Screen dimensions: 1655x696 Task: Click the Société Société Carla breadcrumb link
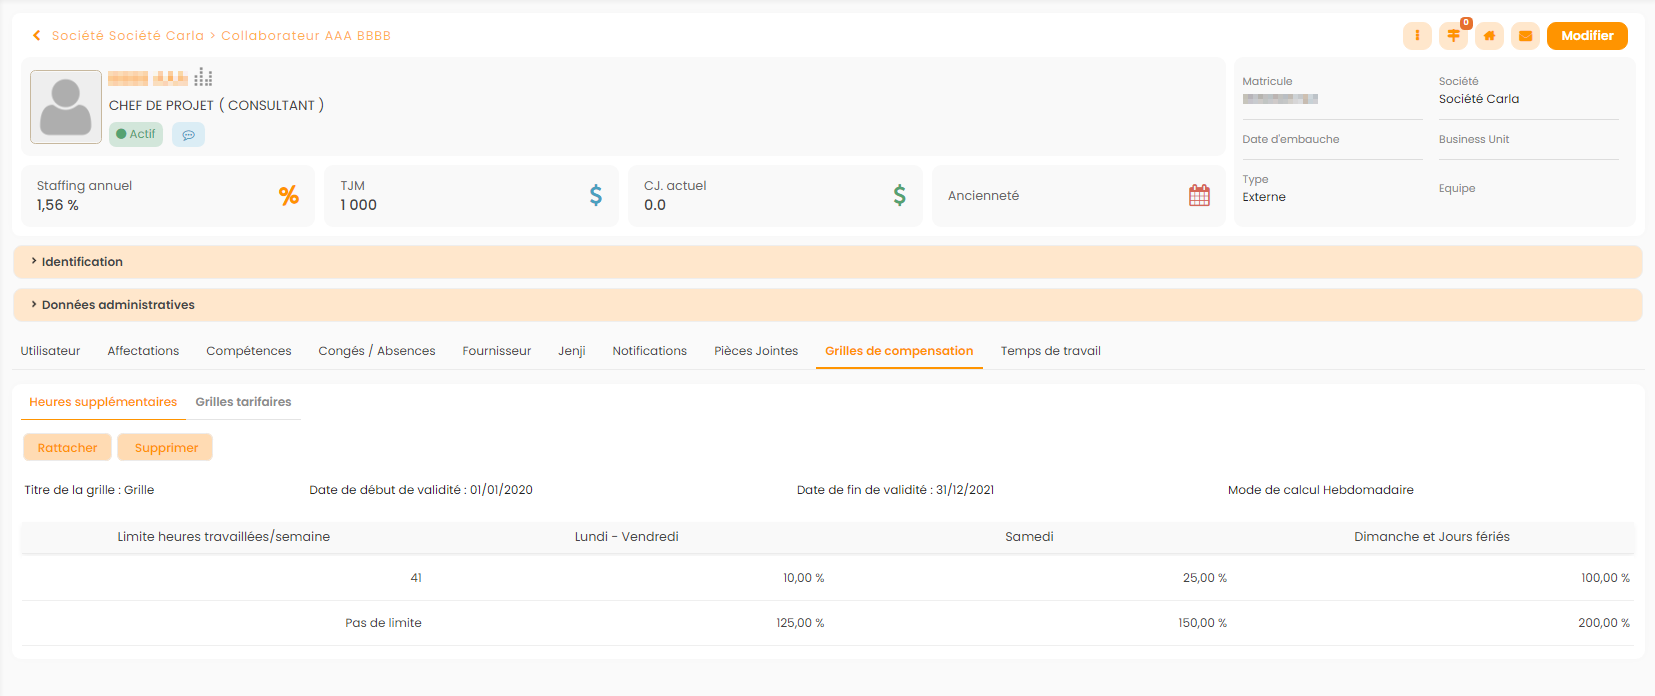click(128, 36)
